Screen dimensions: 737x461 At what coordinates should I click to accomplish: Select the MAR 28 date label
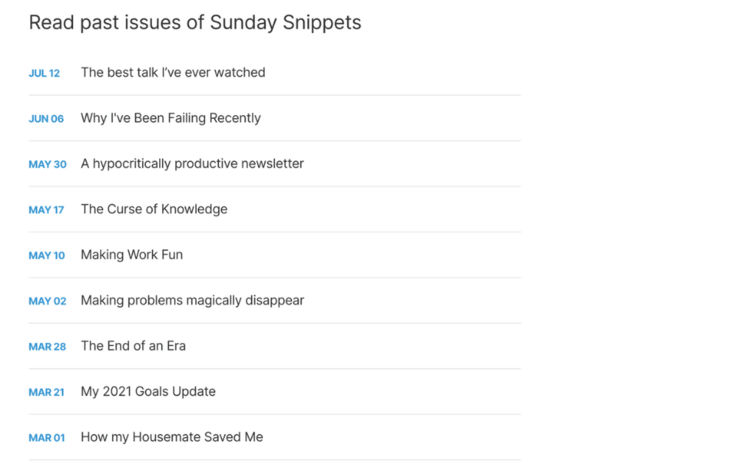pyautogui.click(x=47, y=347)
